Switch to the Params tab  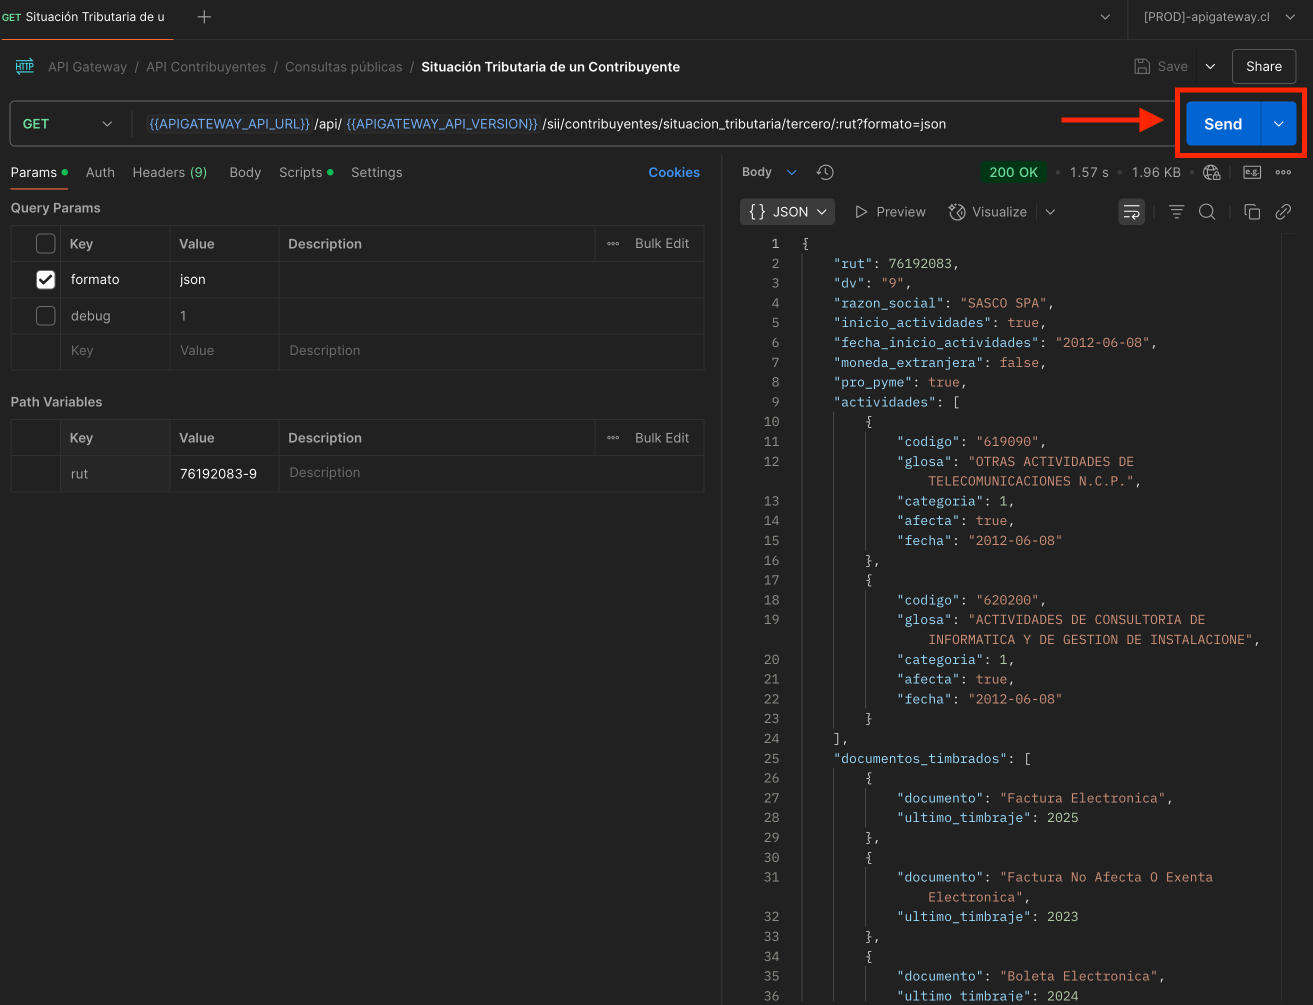tap(39, 172)
